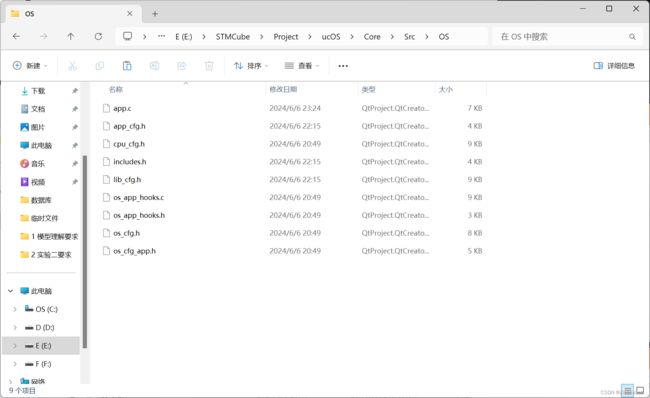Image resolution: width=650 pixels, height=398 pixels.
Task: Click the chevron after Core in the path
Action: 392,36
